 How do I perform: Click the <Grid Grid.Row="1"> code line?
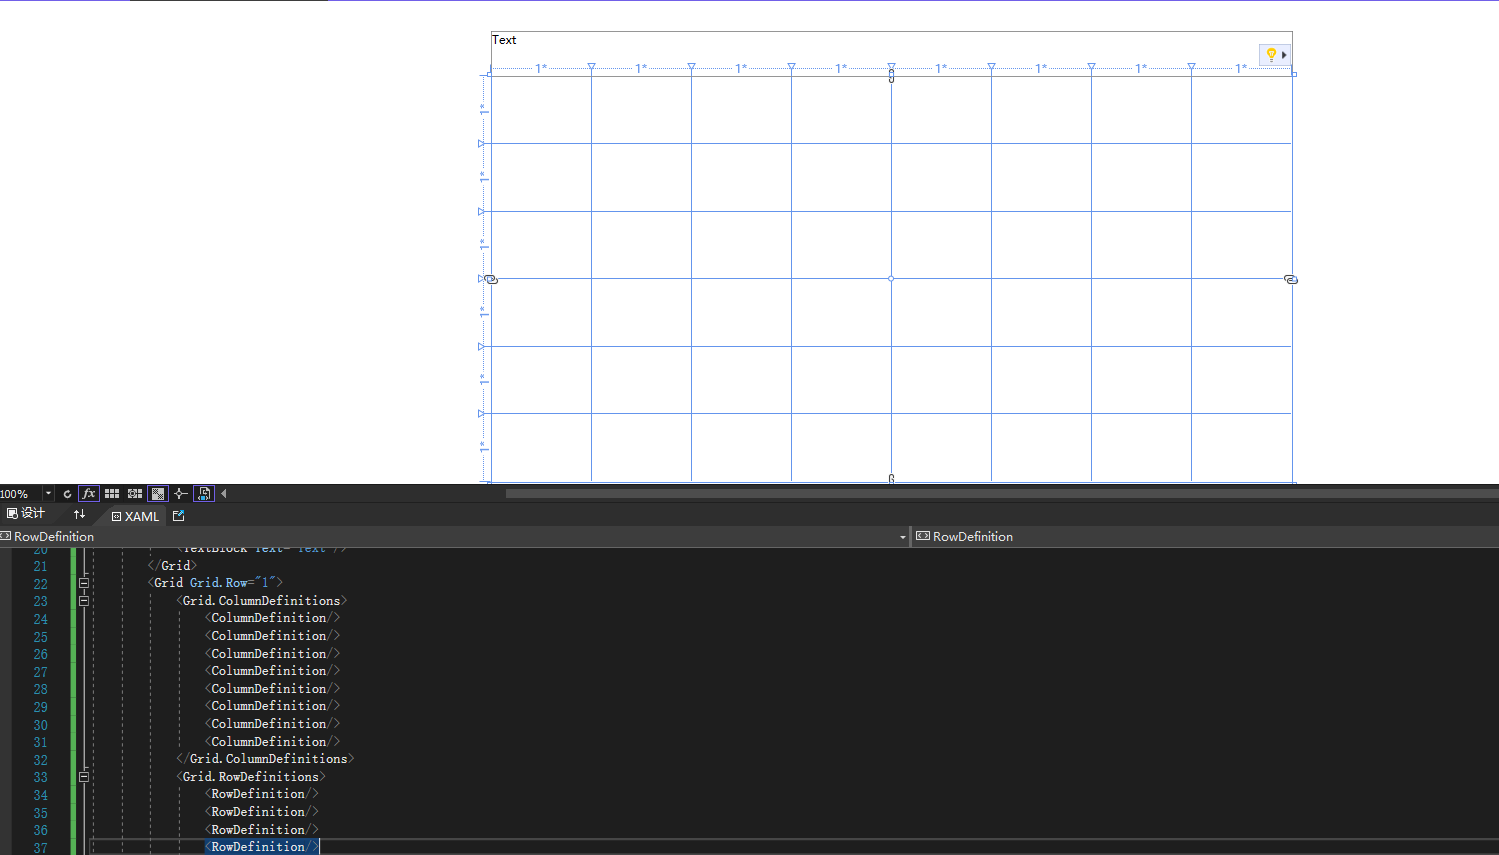[x=215, y=583]
